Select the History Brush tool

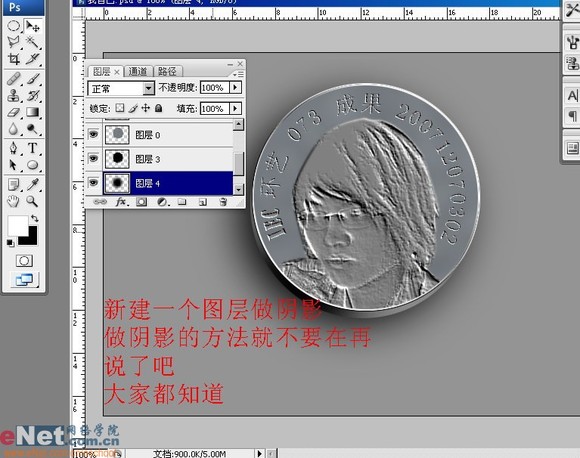click(x=33, y=95)
